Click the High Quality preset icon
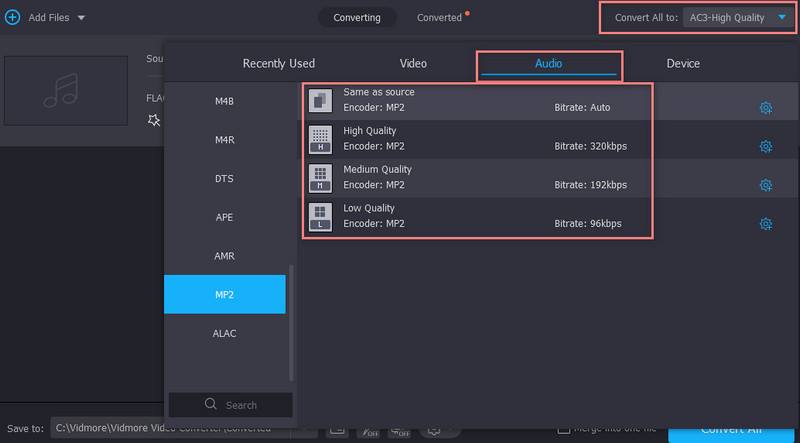 [x=320, y=138]
